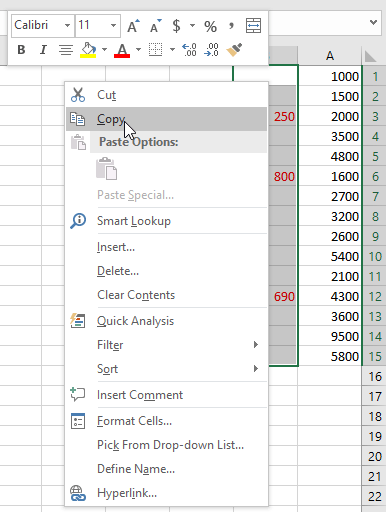The height and width of the screenshot is (512, 386).
Task: Select Paste Special from the menu
Action: point(167,195)
